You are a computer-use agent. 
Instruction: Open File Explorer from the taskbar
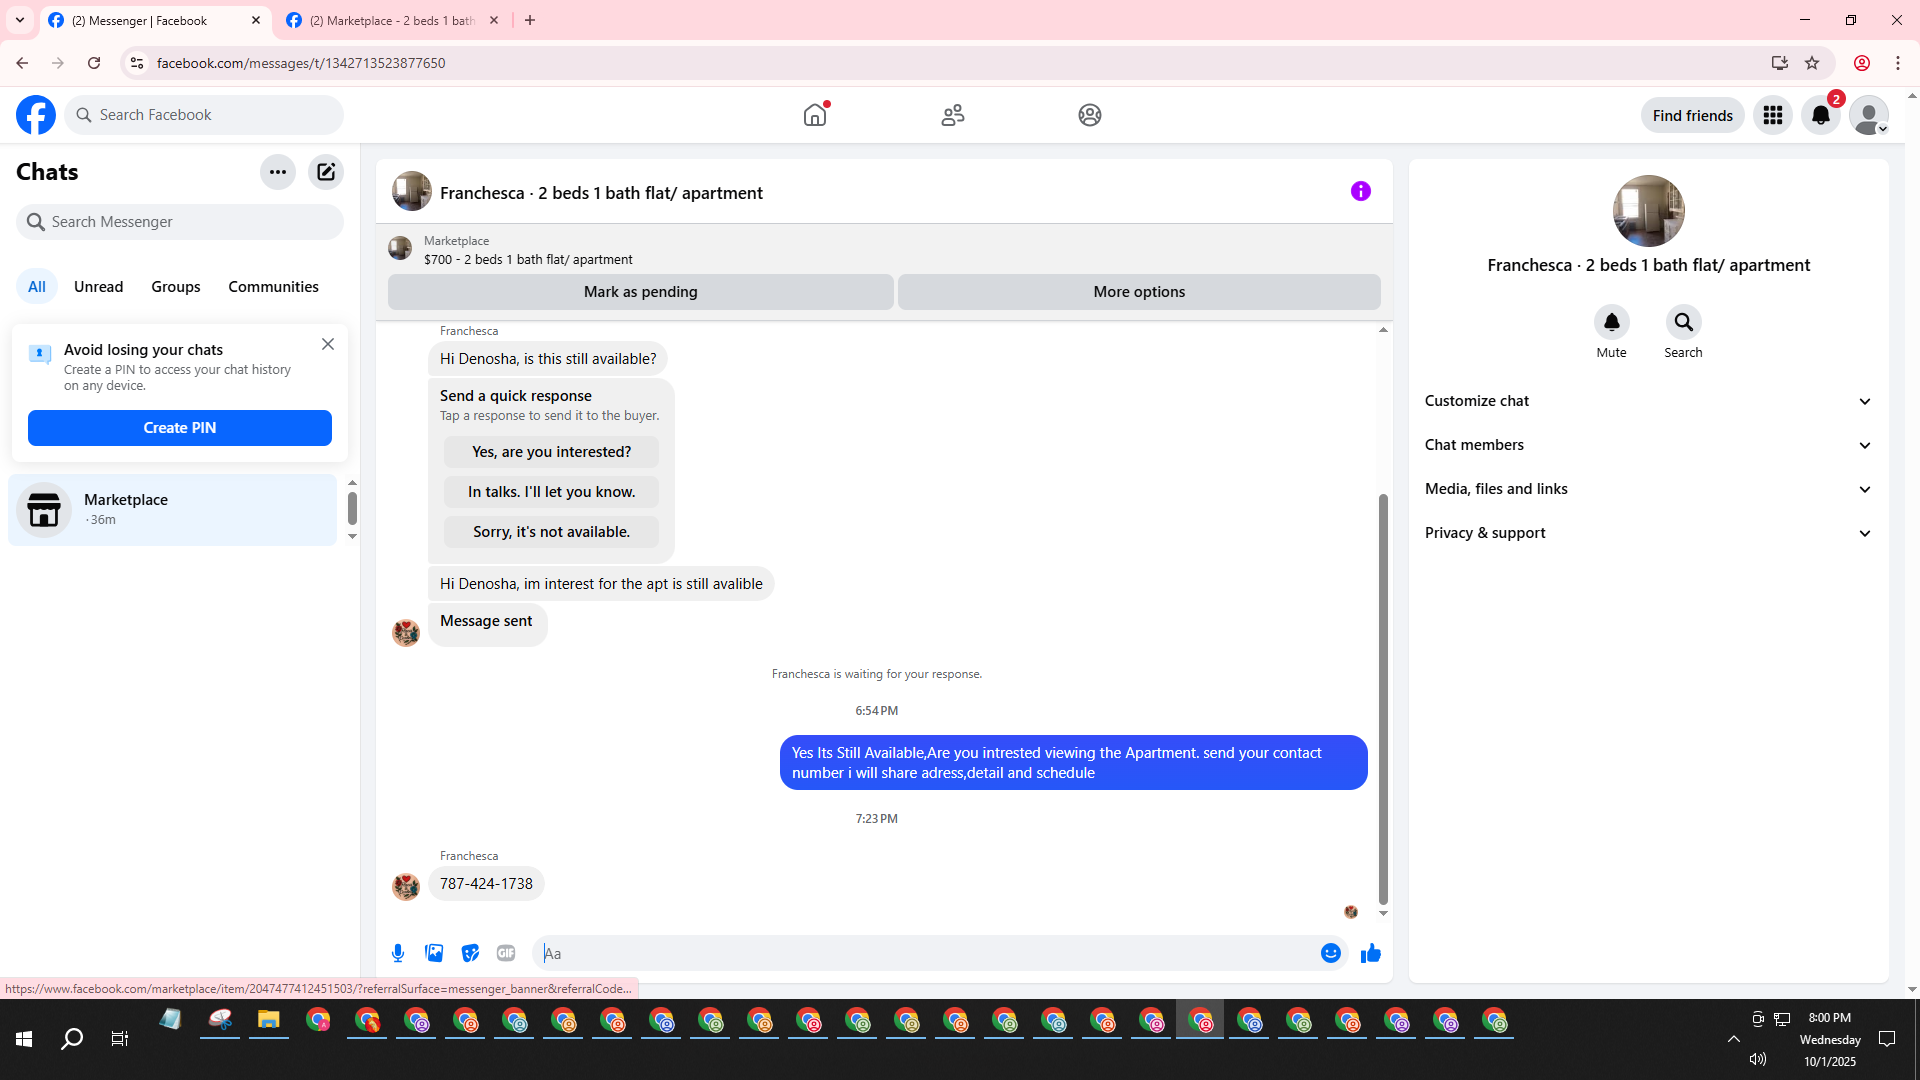click(269, 1020)
